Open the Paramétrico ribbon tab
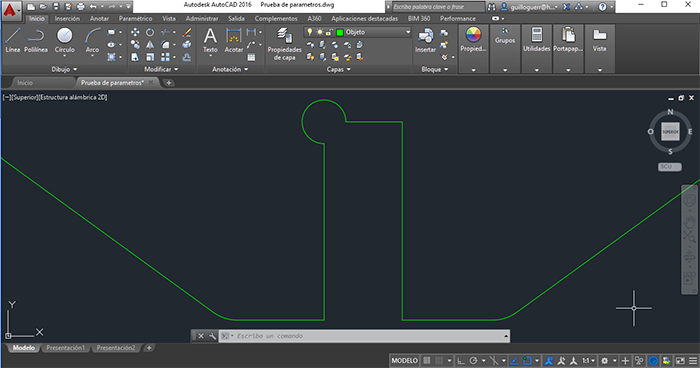The width and height of the screenshot is (700, 368). [x=135, y=19]
